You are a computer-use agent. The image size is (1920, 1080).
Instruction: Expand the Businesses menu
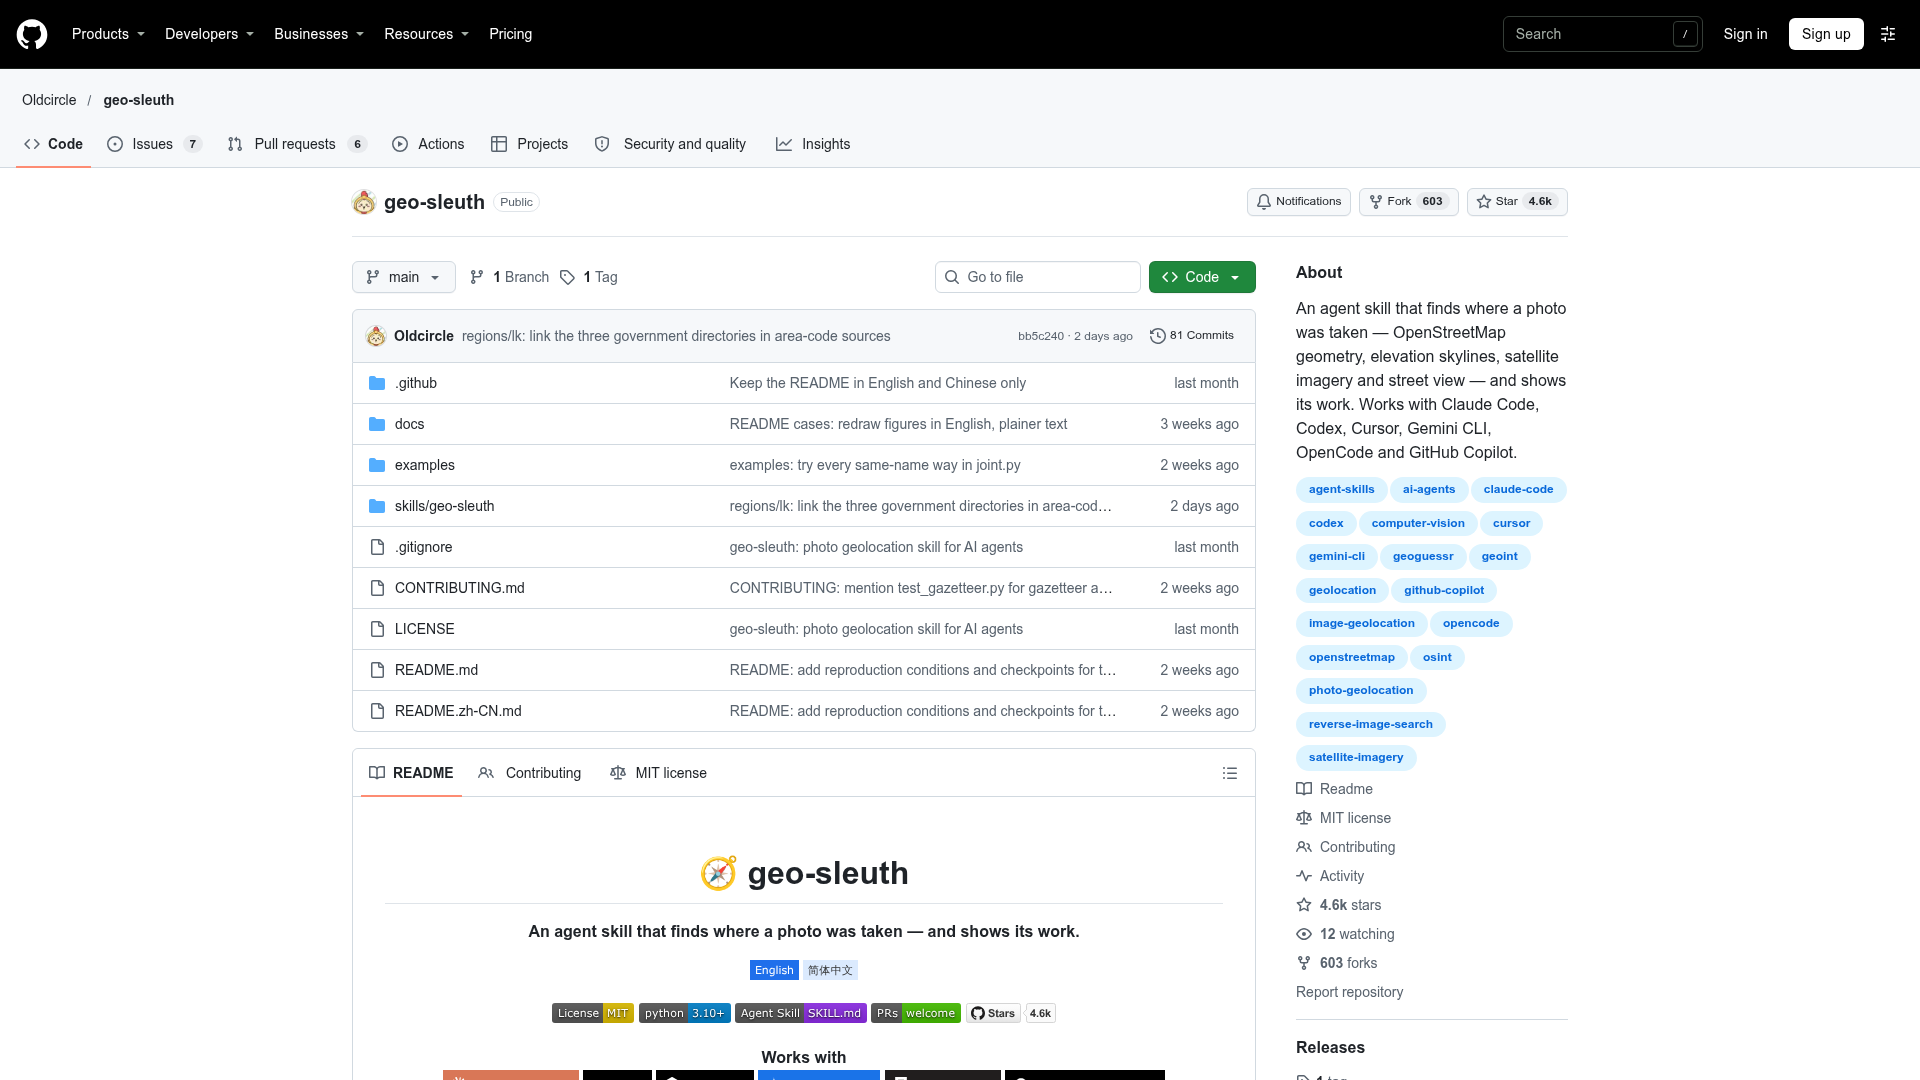(319, 34)
